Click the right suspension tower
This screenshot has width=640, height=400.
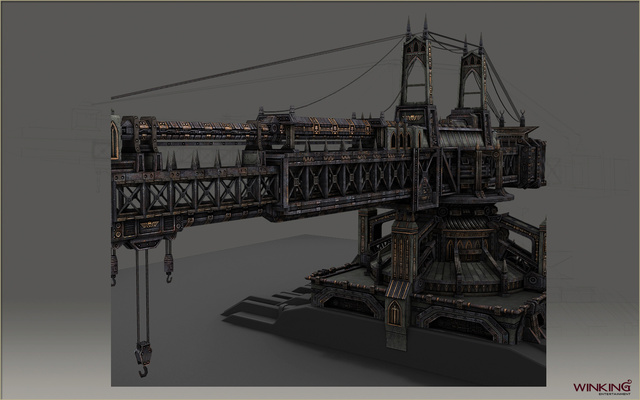pyautogui.click(x=471, y=84)
